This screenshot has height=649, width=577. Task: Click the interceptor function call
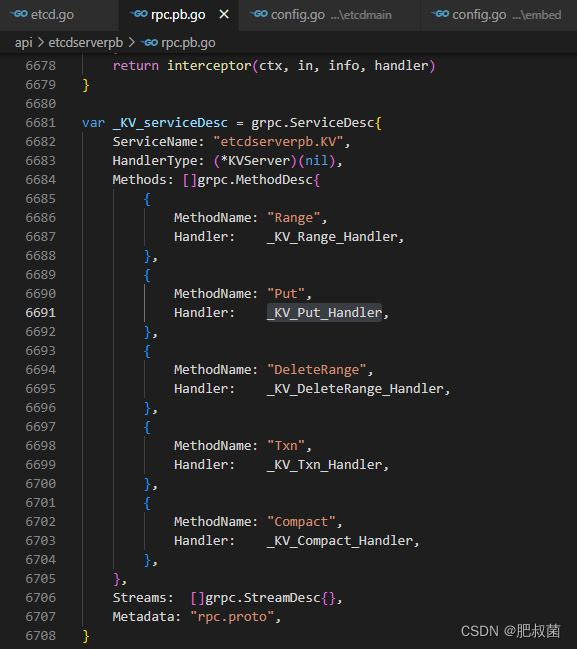[209, 66]
